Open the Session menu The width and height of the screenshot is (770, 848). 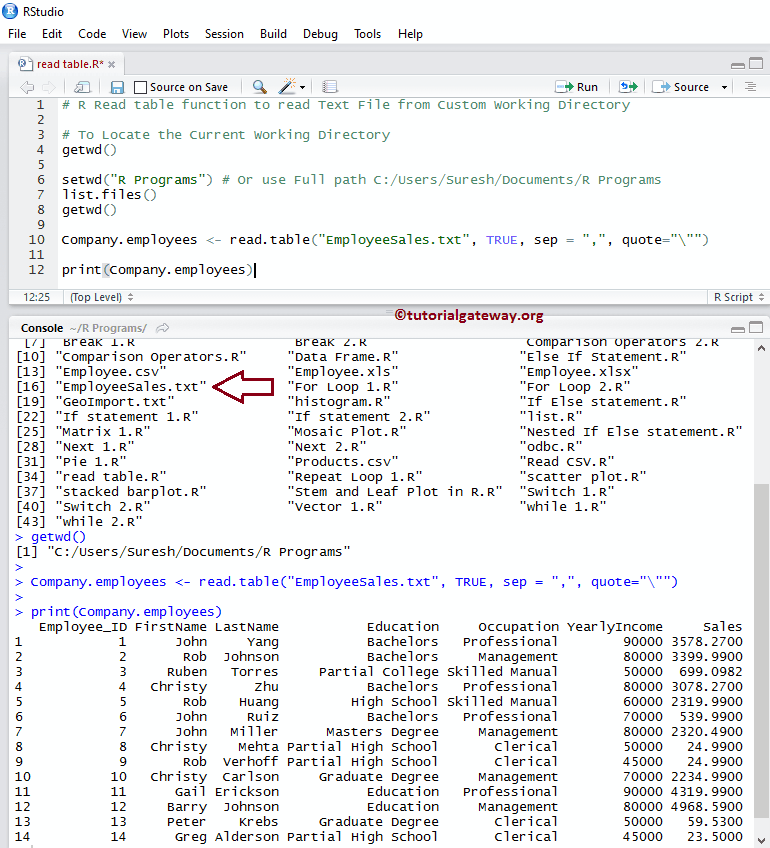[224, 33]
